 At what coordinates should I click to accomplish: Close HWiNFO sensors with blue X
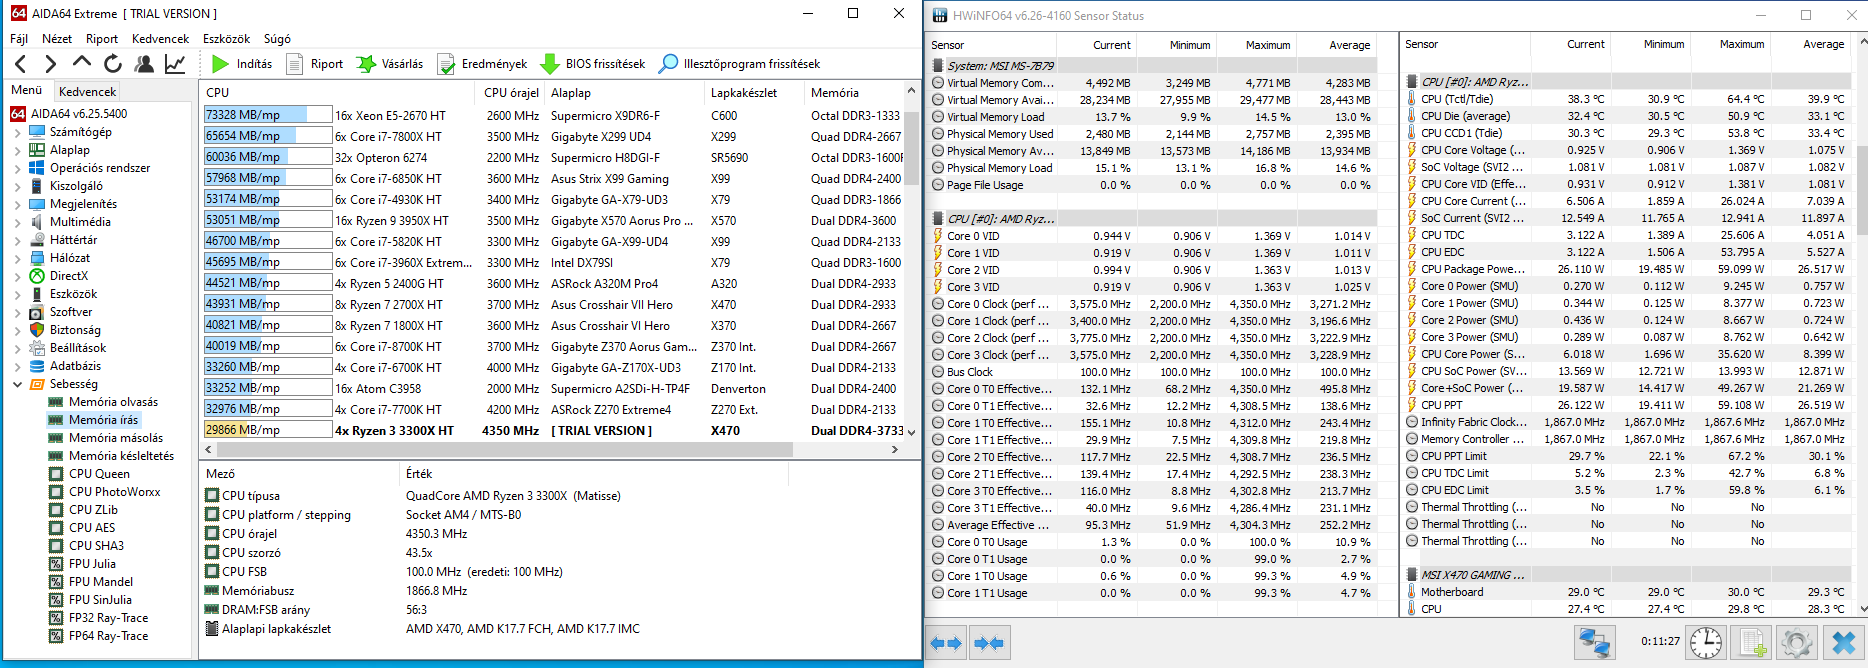click(x=1843, y=642)
